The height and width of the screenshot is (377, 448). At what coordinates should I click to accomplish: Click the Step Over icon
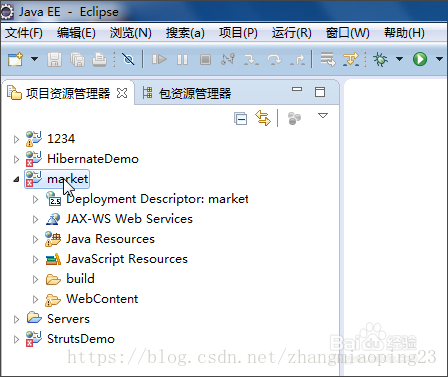click(x=274, y=60)
